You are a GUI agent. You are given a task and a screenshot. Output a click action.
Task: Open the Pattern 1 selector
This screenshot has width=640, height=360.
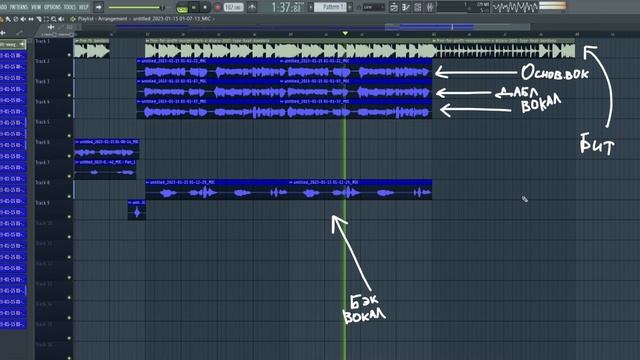331,7
